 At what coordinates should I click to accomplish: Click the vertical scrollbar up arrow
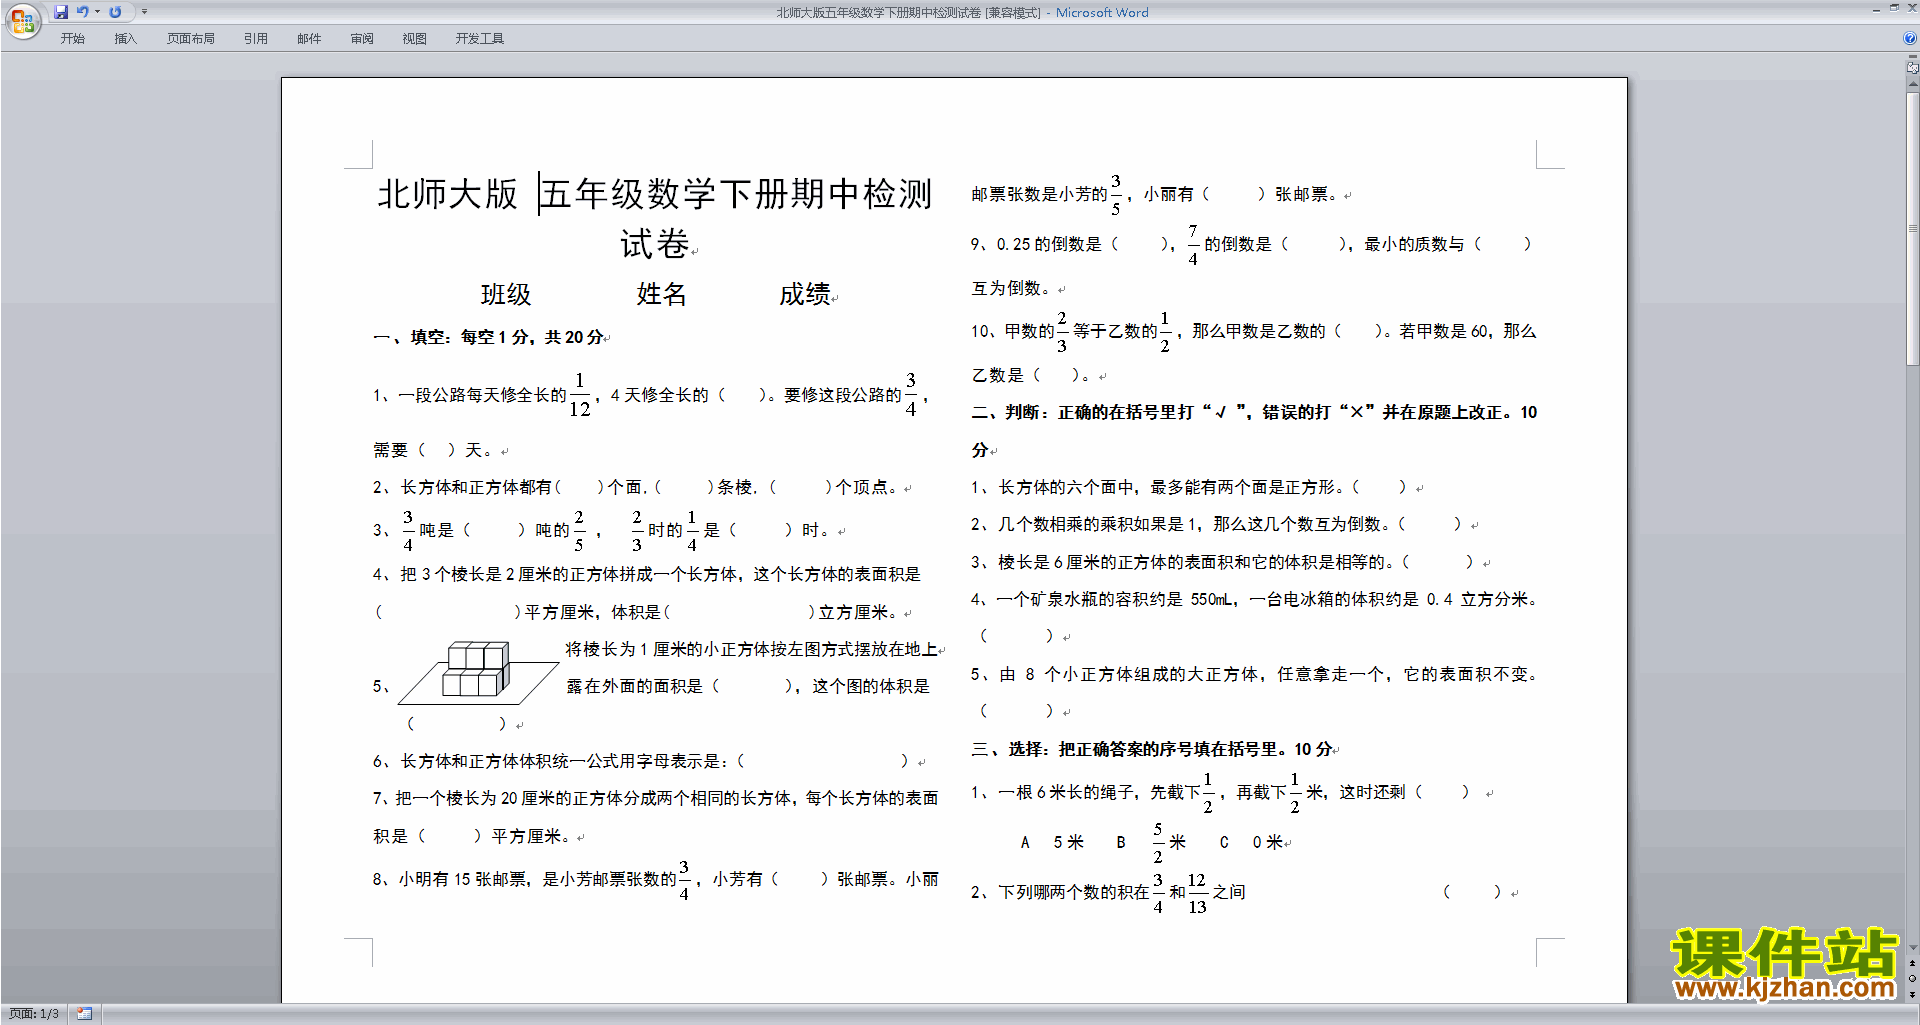(1913, 86)
